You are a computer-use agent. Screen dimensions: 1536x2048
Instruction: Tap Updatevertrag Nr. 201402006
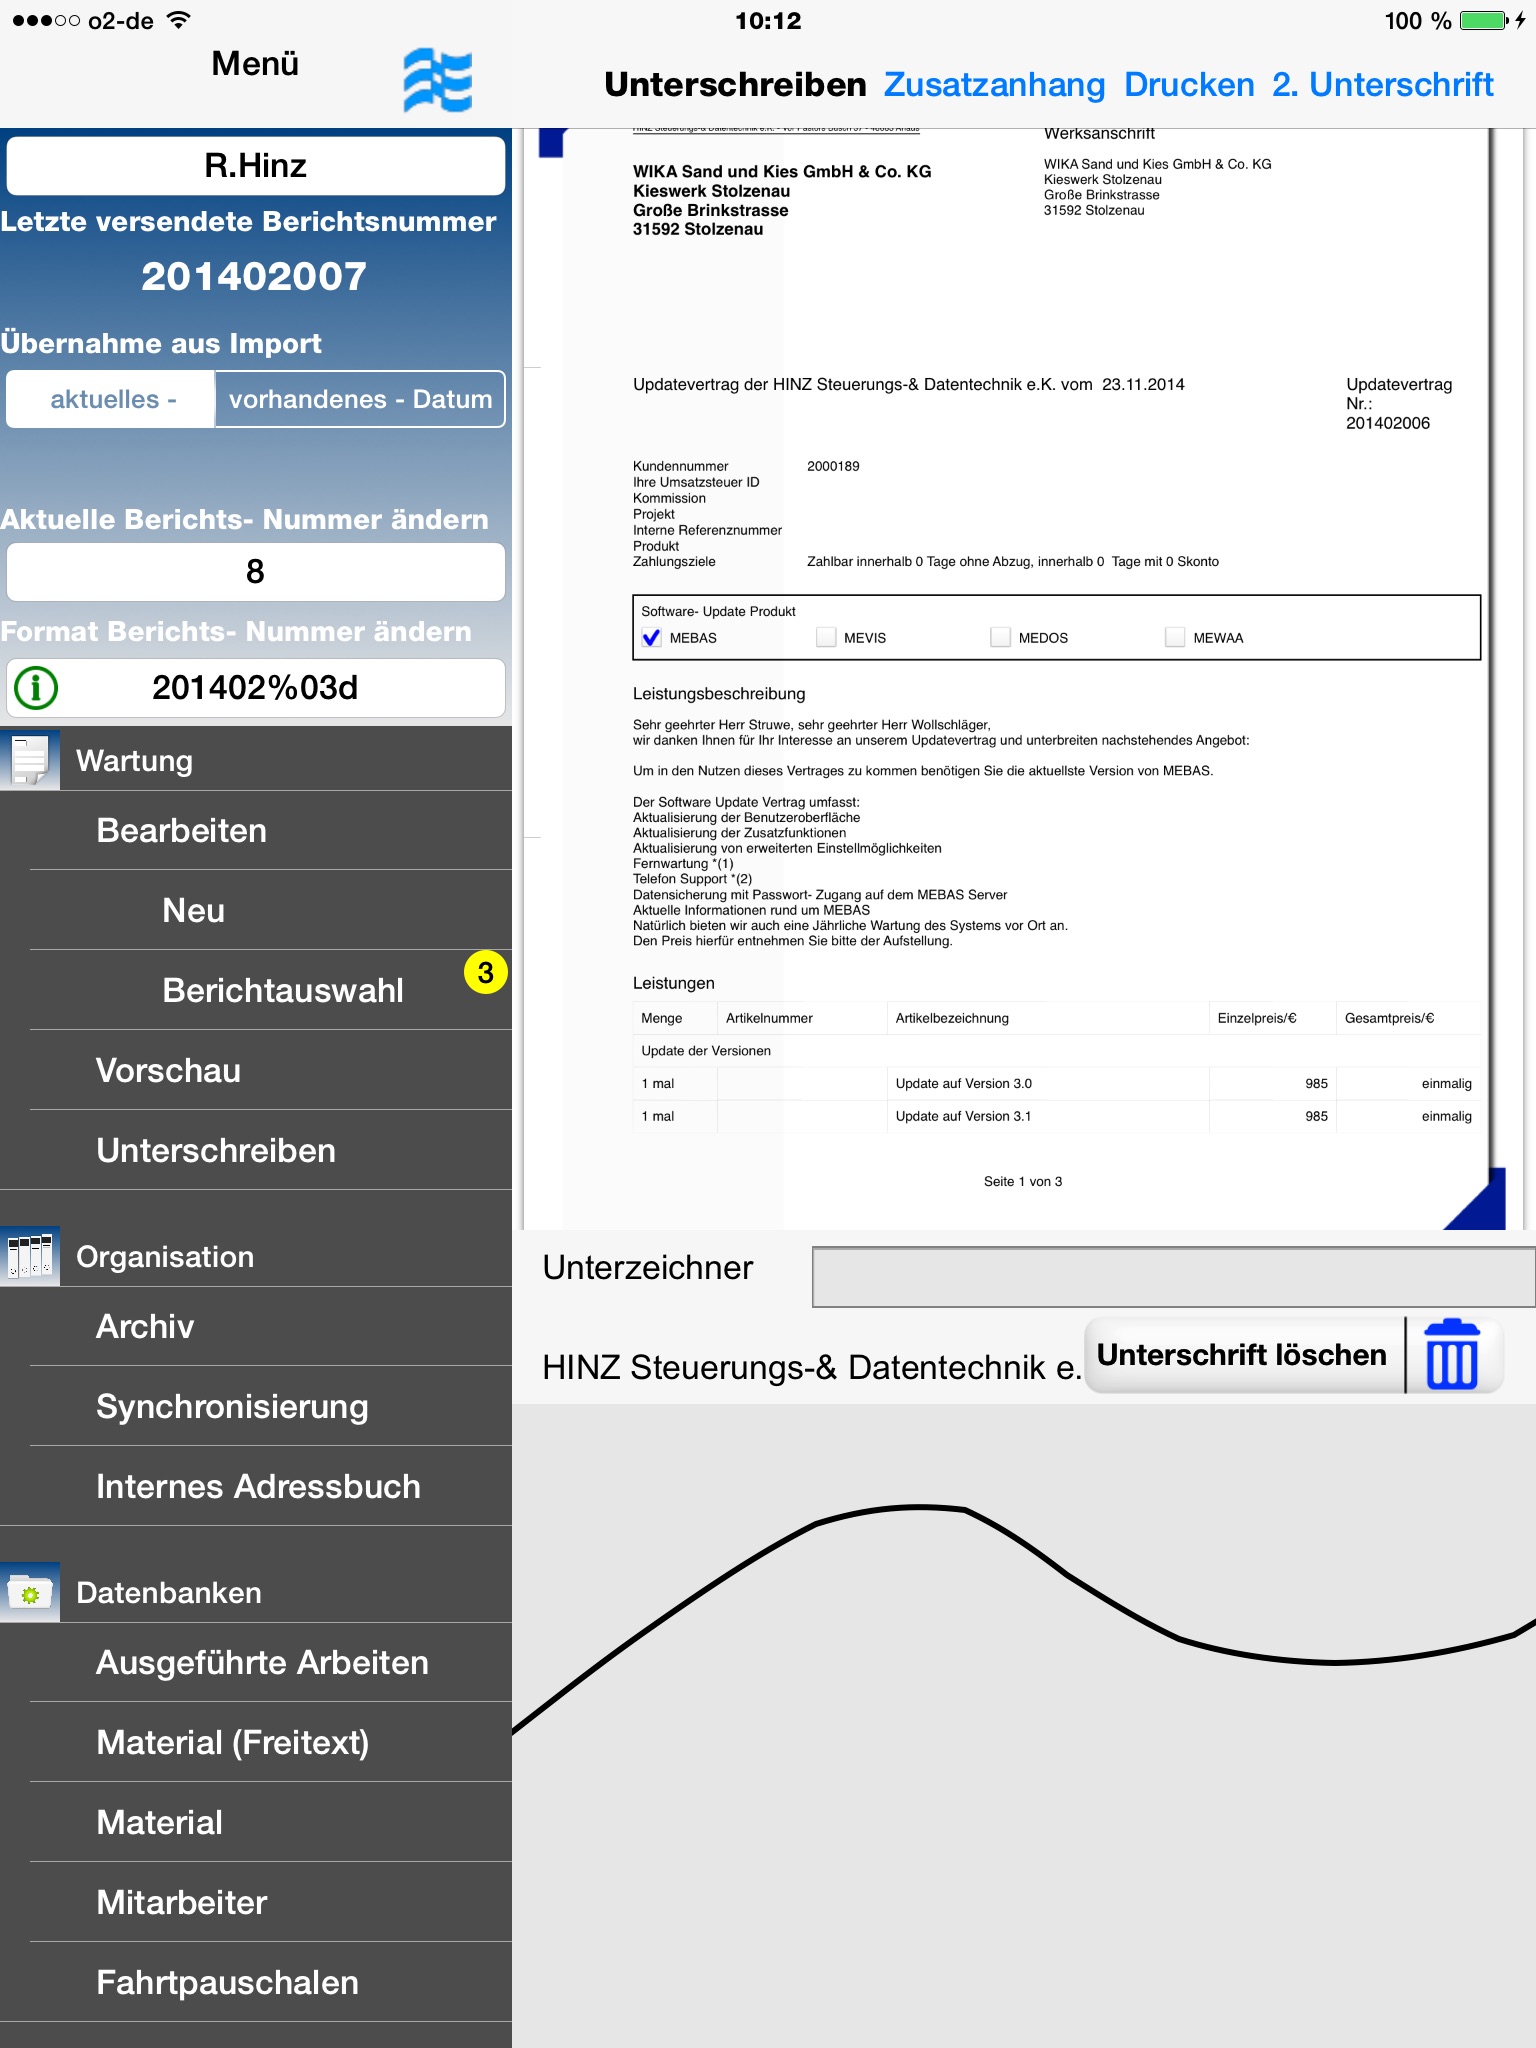click(x=1398, y=403)
